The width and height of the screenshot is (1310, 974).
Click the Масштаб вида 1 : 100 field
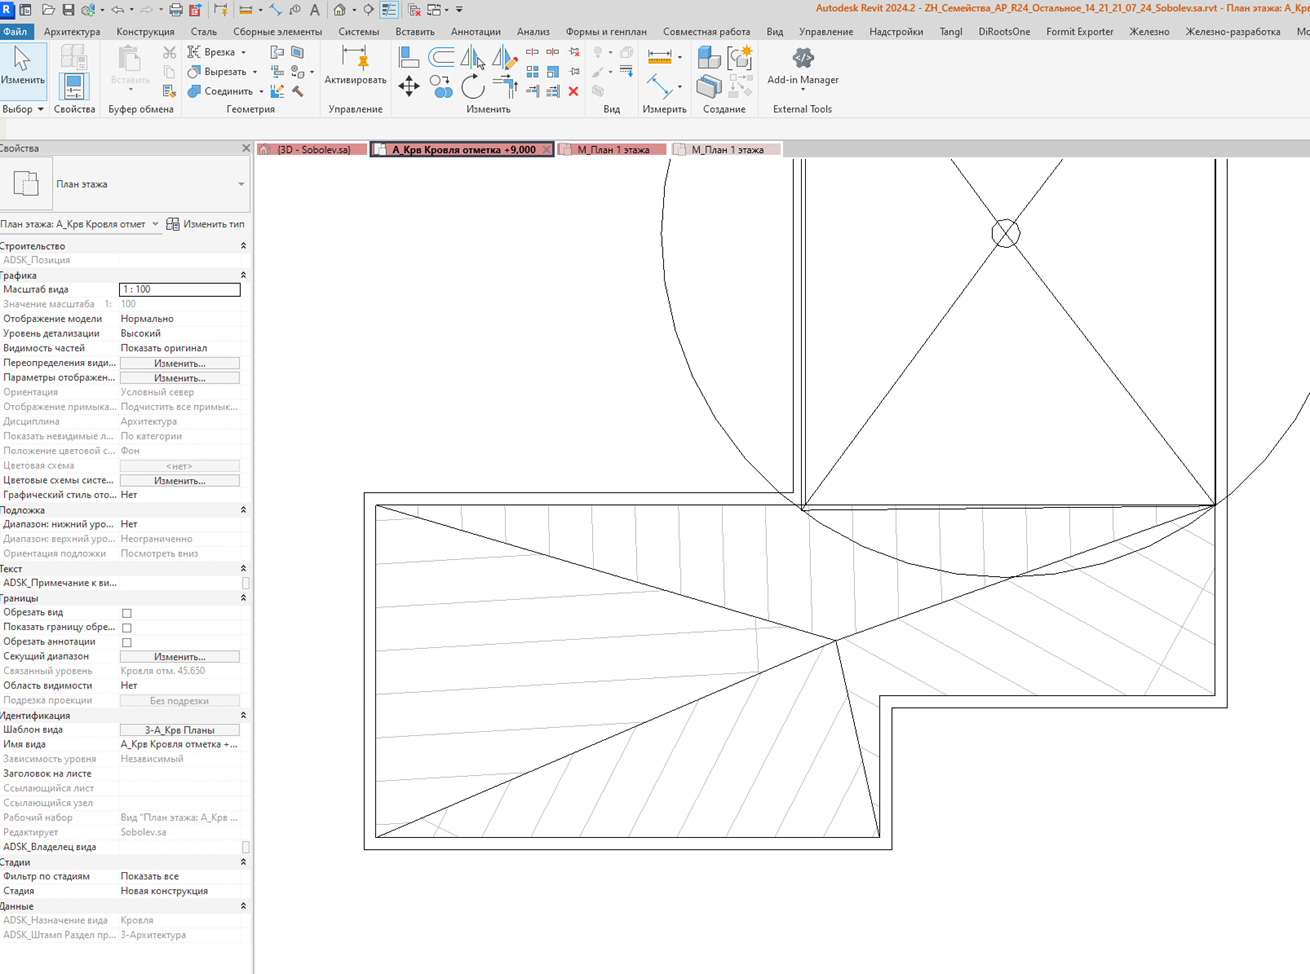(180, 290)
